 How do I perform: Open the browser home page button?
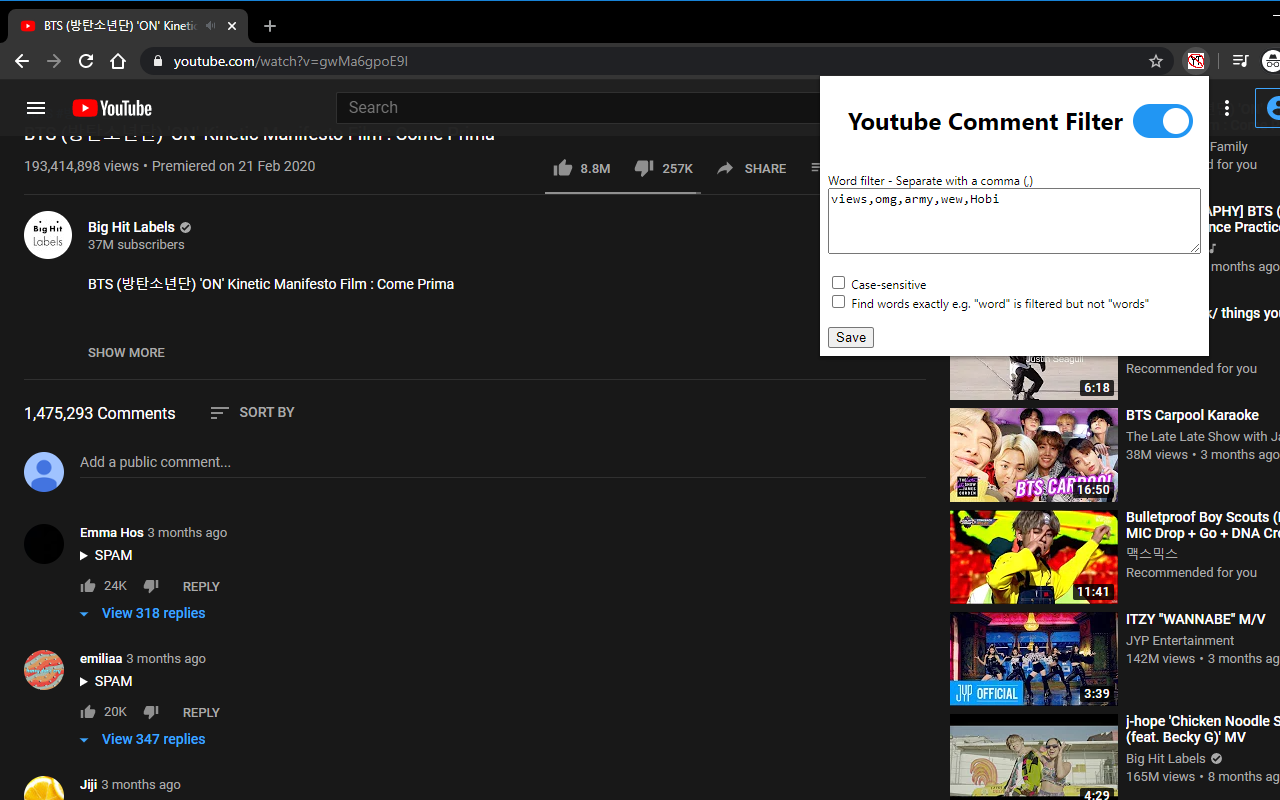click(x=118, y=61)
